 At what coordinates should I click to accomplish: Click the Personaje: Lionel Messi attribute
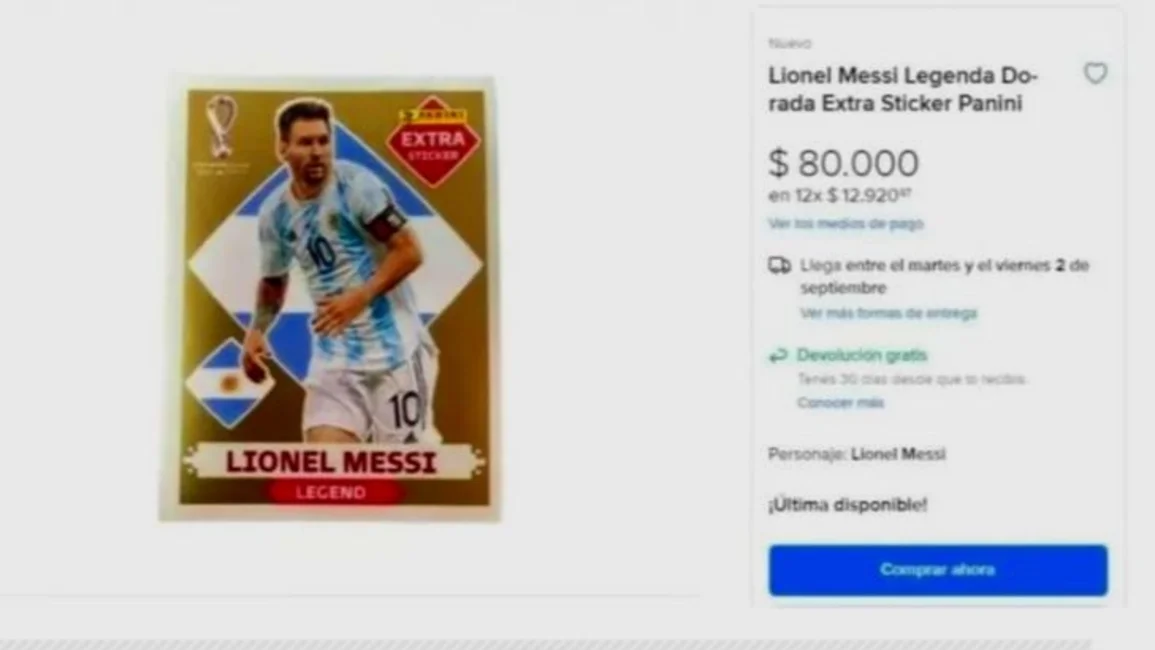click(x=857, y=454)
